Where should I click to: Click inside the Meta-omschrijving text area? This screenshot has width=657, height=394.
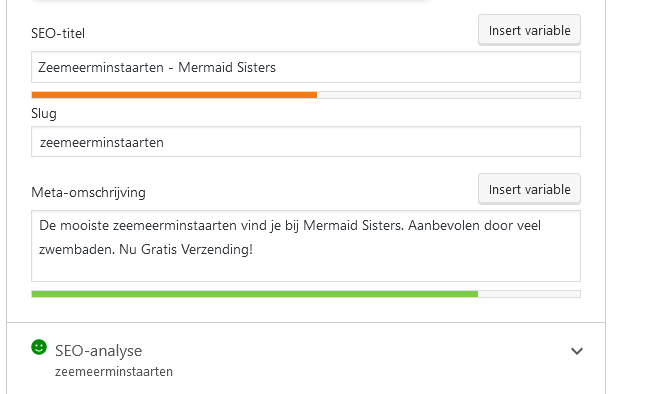click(x=306, y=246)
